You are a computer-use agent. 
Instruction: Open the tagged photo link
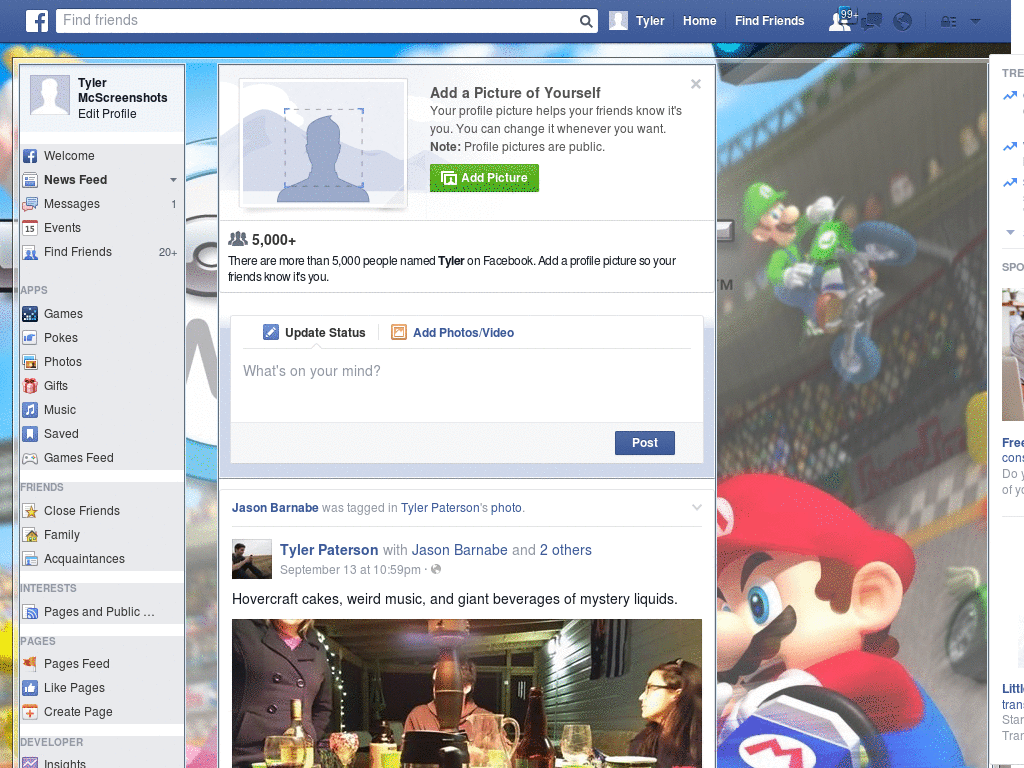click(x=506, y=508)
